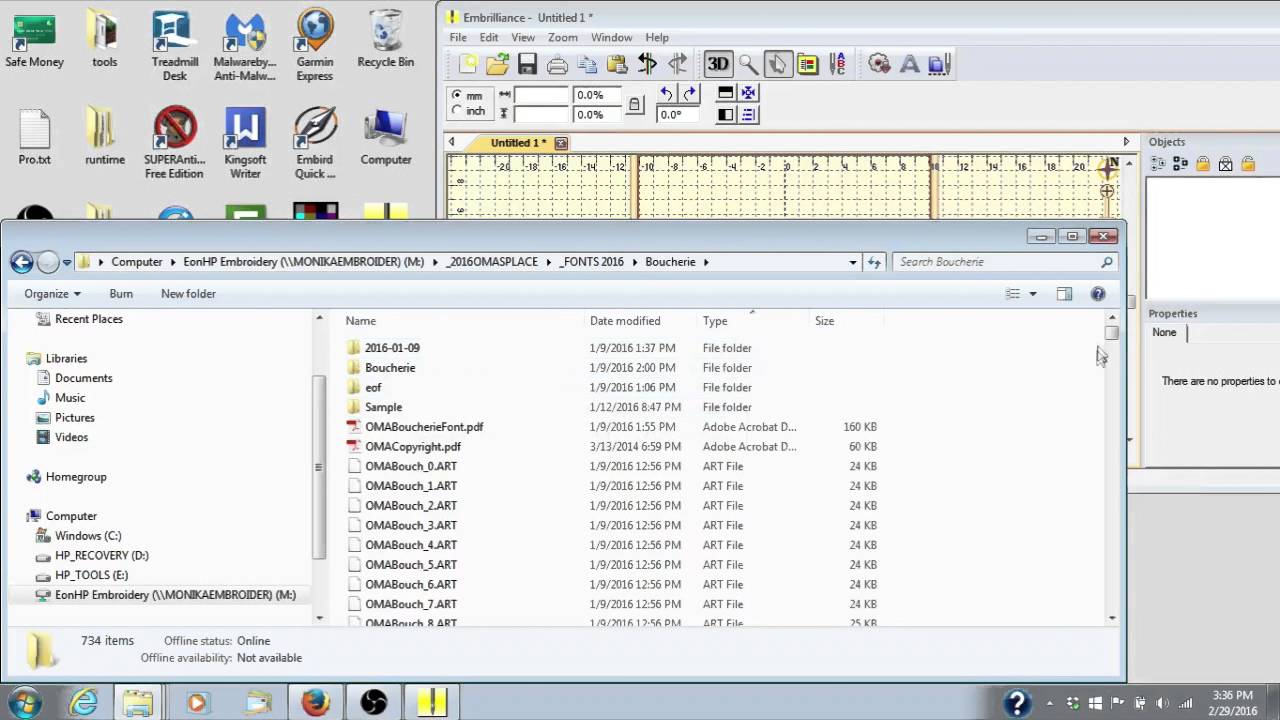Select OMACopyright.pdf file

[x=413, y=447]
